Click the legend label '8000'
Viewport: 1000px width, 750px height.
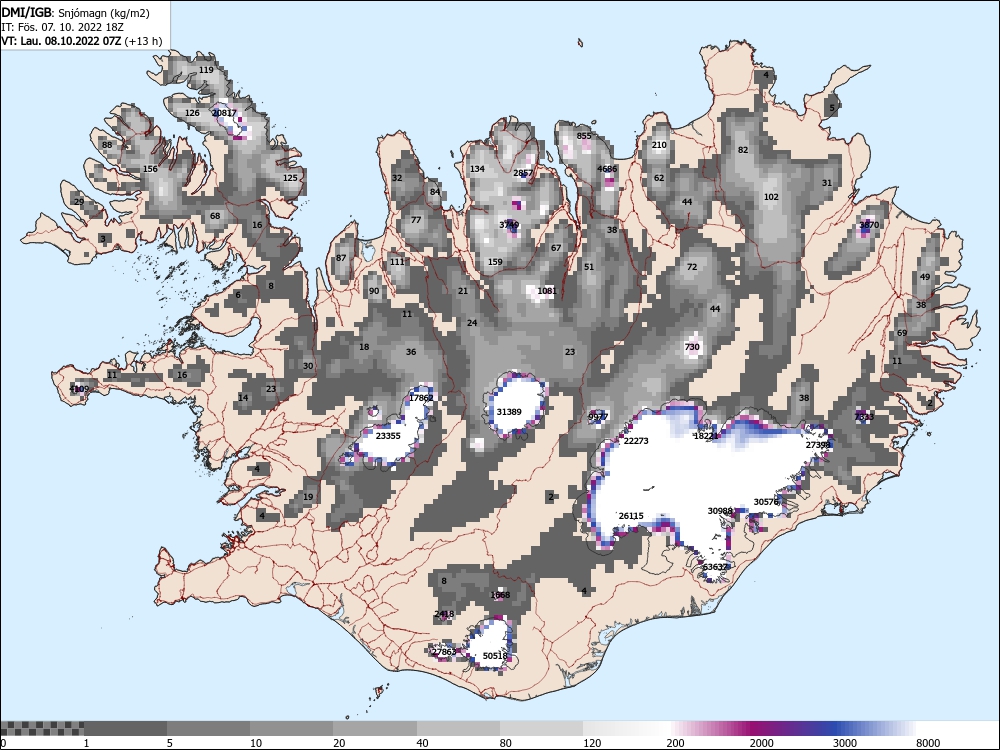tap(928, 743)
